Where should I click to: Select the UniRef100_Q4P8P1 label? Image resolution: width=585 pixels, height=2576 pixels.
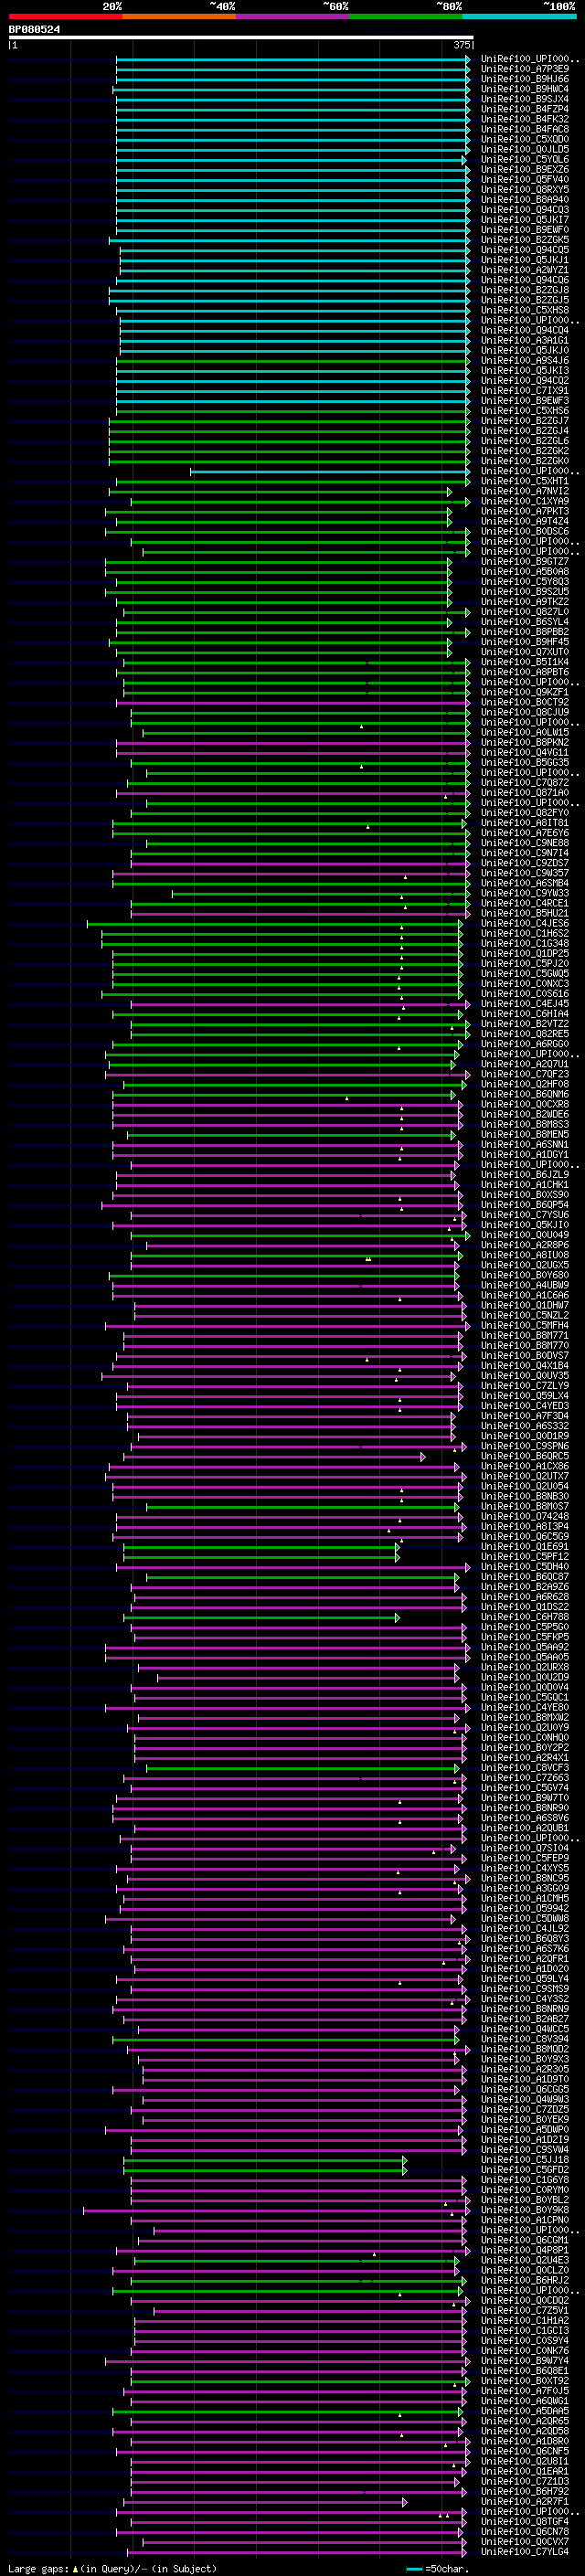tap(525, 2249)
